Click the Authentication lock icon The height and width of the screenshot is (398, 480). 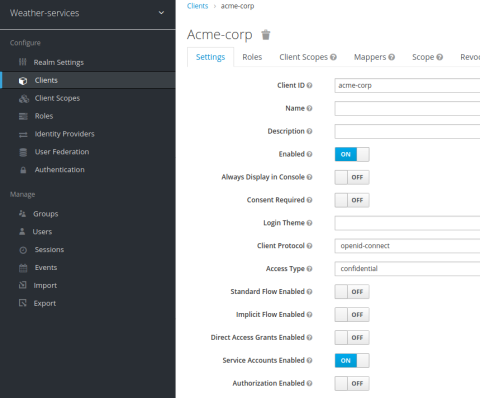click(23, 170)
